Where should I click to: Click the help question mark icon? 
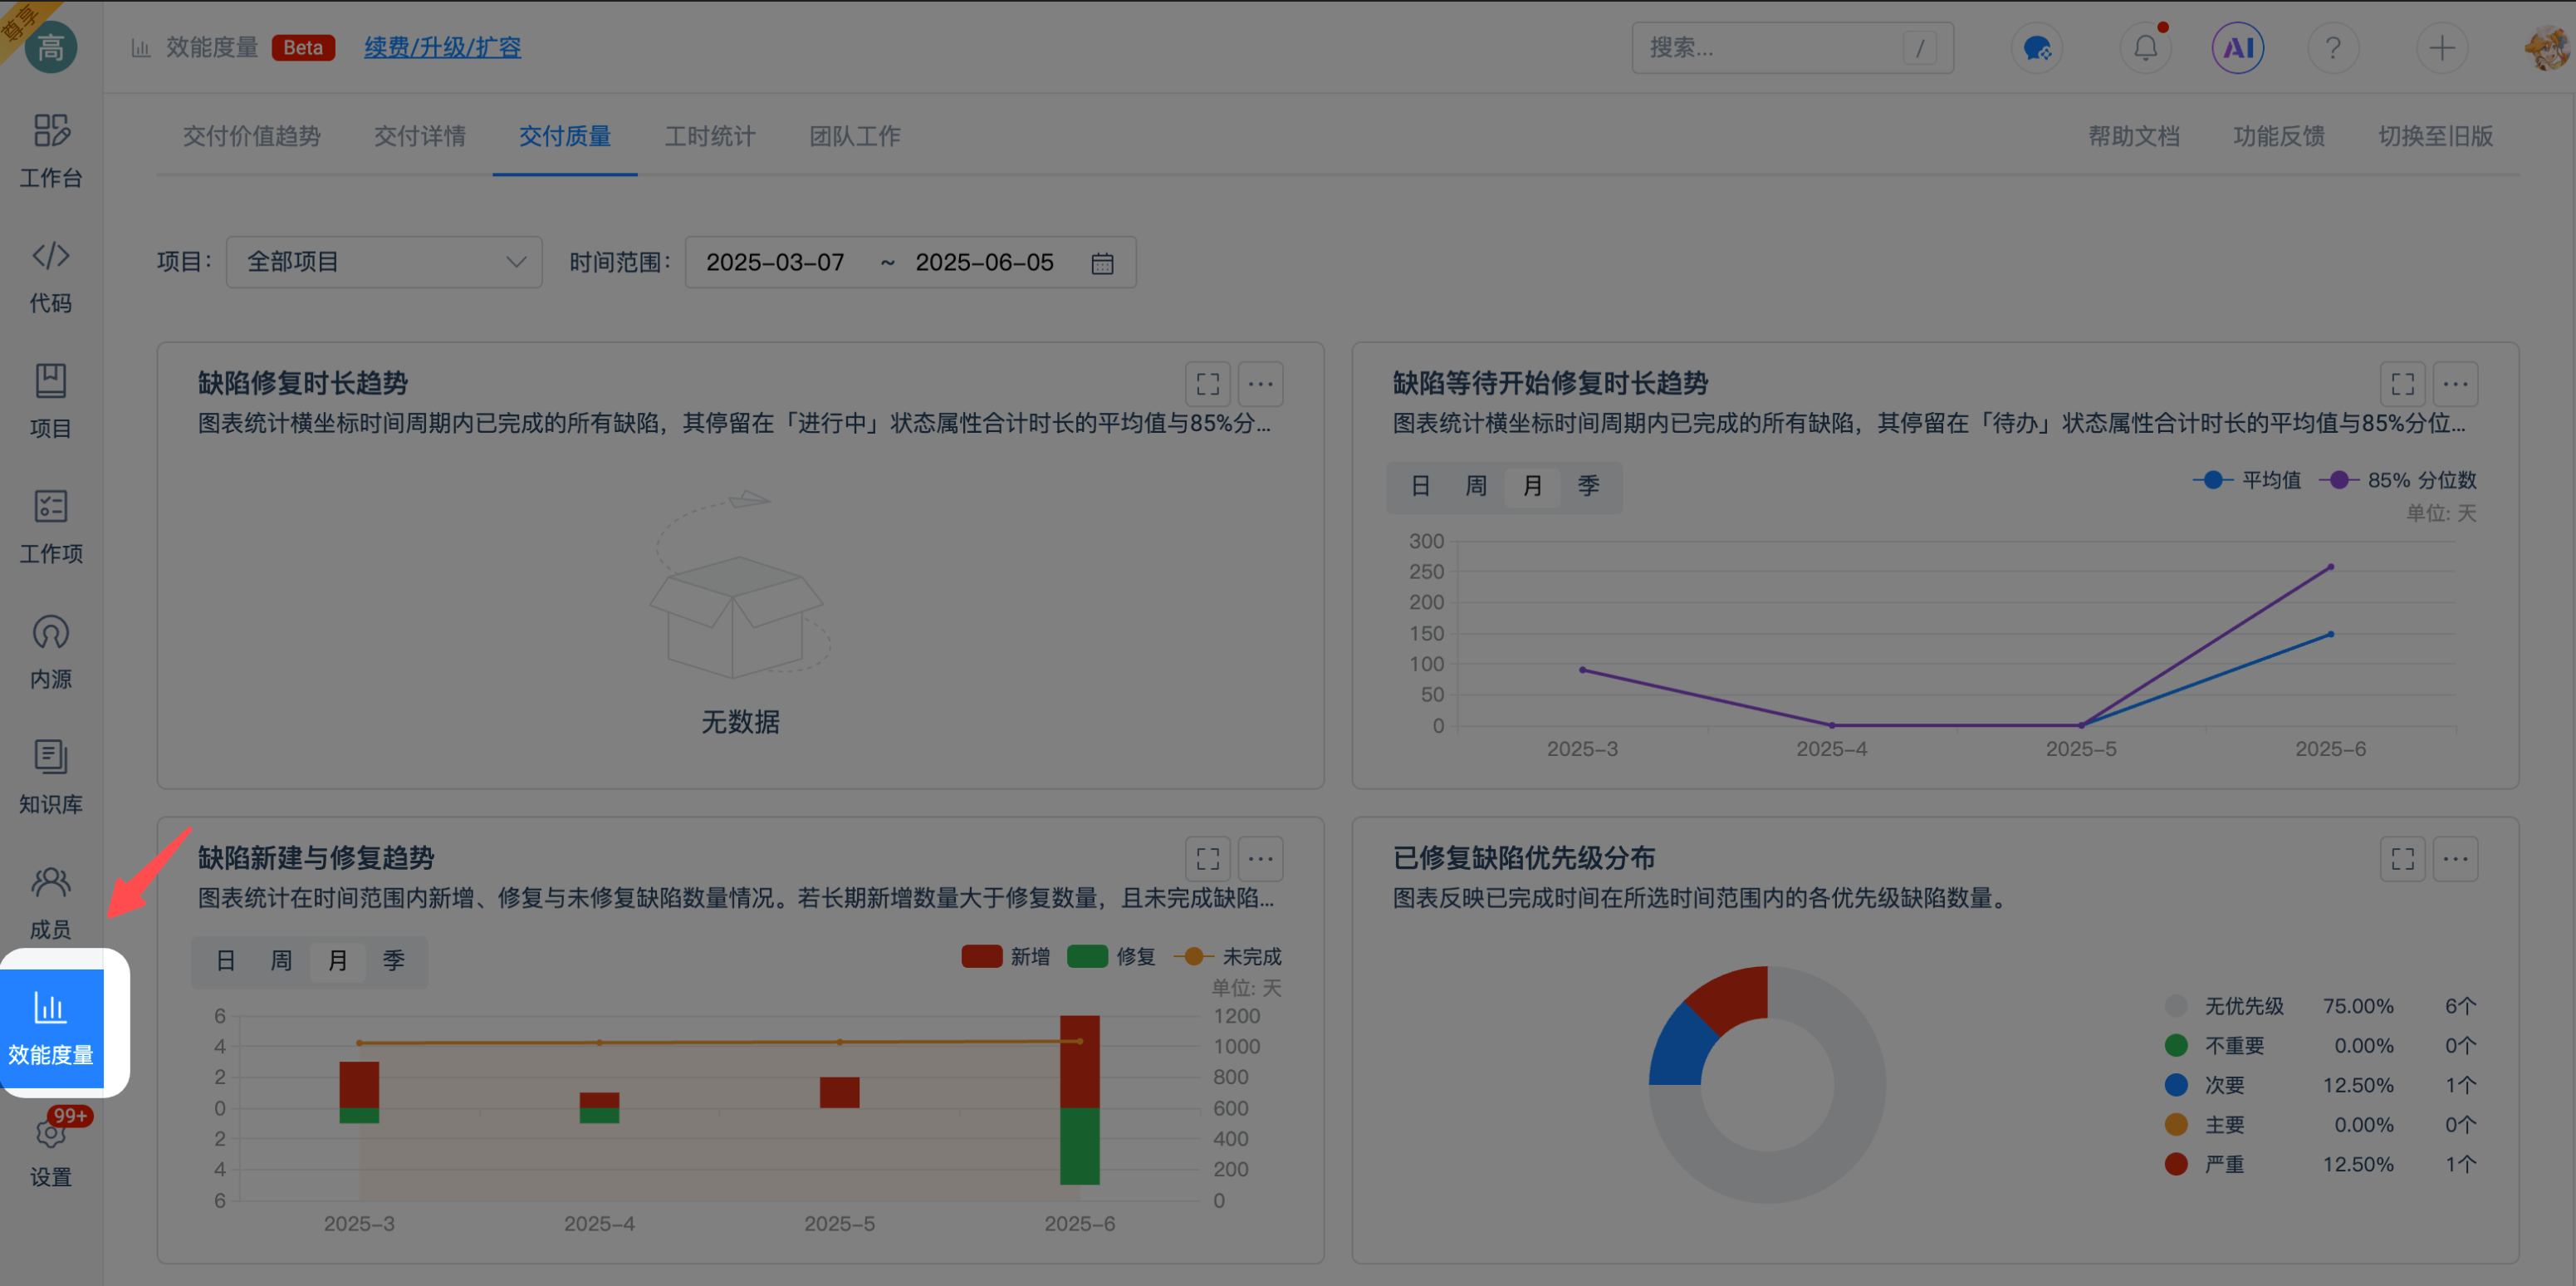[x=2333, y=47]
